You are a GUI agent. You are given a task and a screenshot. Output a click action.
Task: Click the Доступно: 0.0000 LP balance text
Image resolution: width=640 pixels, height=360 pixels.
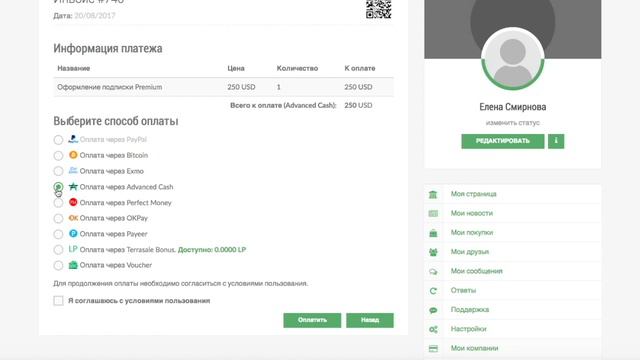[x=212, y=249]
